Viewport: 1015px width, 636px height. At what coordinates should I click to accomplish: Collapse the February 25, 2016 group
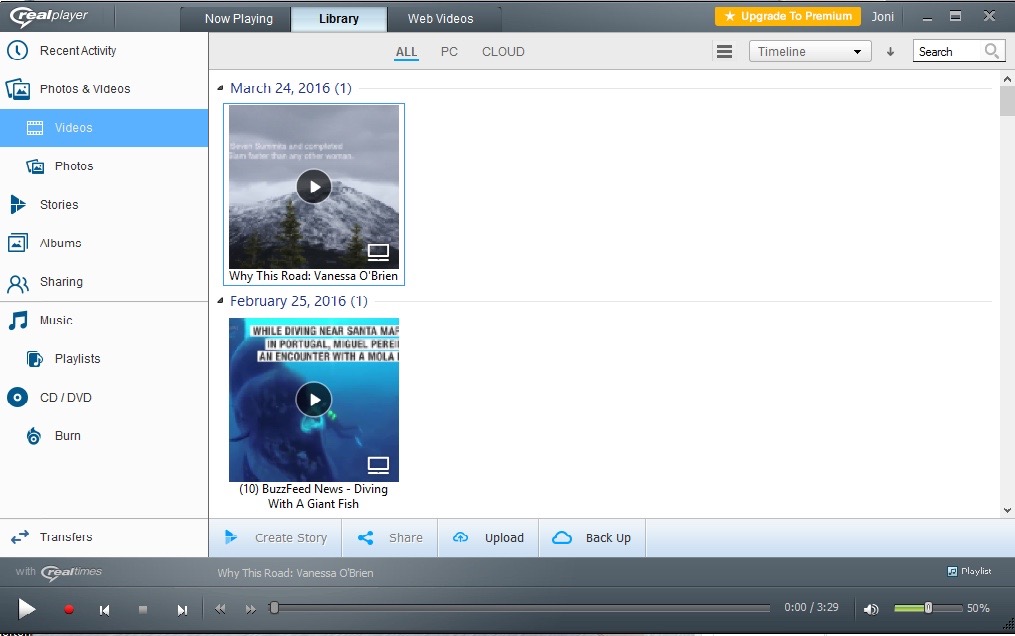click(221, 302)
